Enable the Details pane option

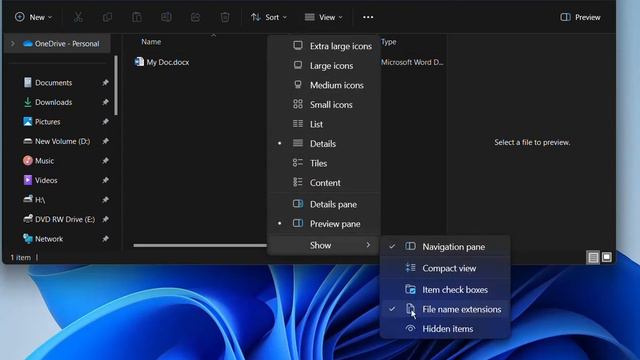(324, 204)
